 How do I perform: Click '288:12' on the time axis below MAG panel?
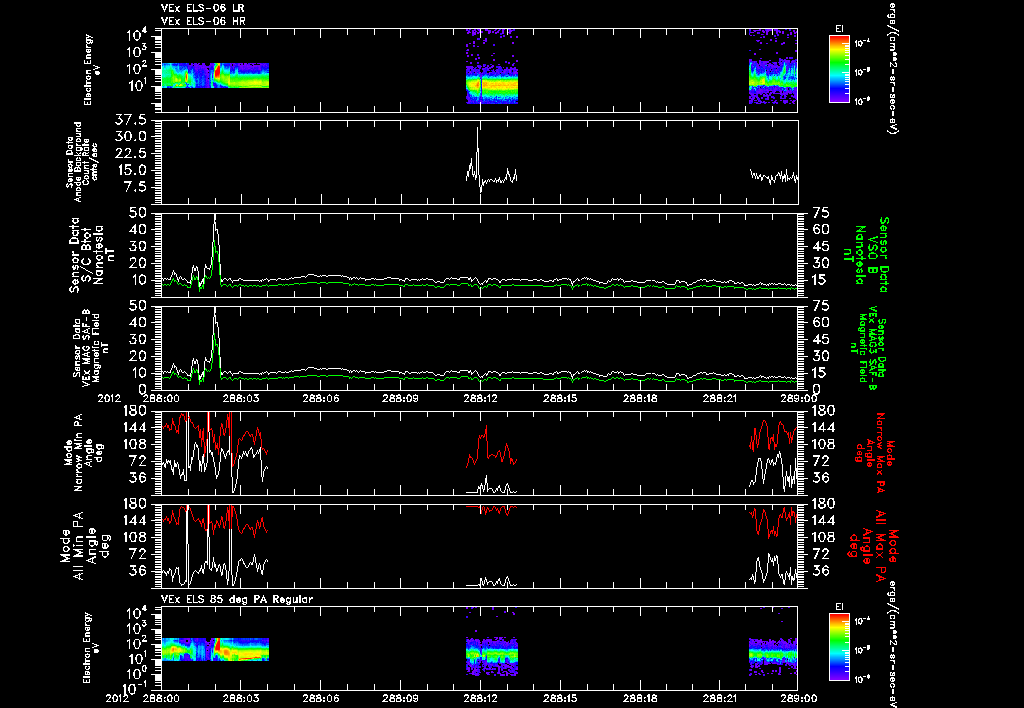(x=480, y=398)
